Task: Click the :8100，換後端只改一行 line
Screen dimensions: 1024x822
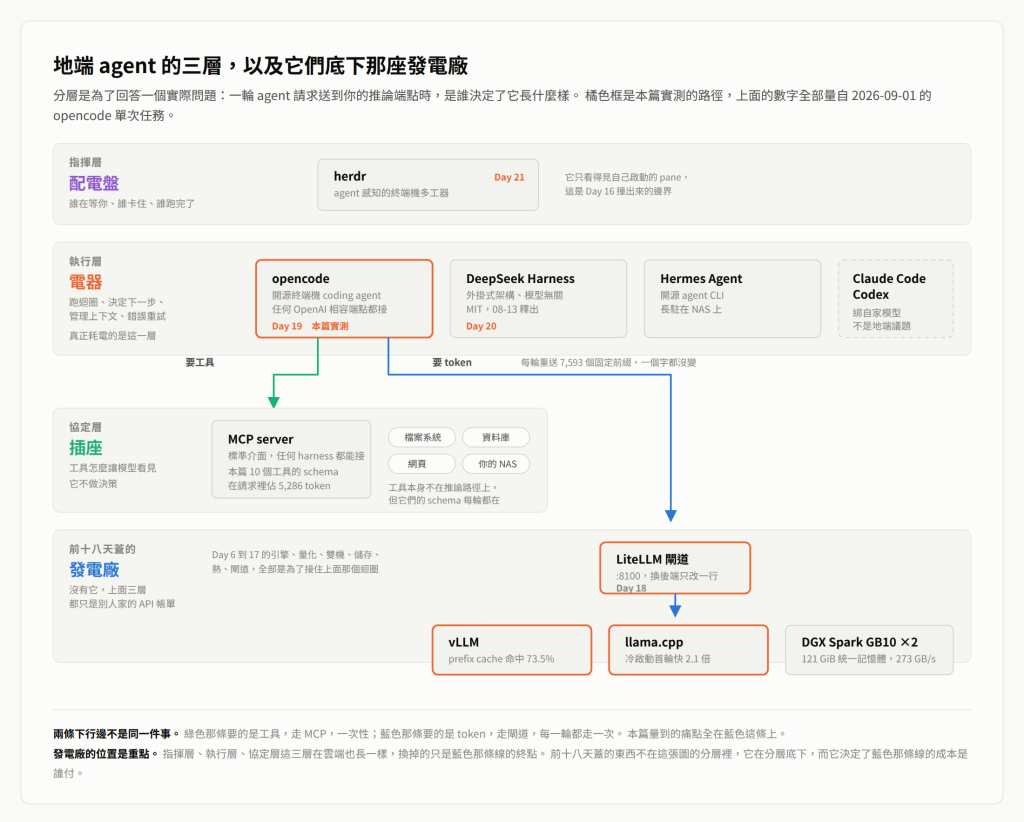Action: (x=667, y=576)
